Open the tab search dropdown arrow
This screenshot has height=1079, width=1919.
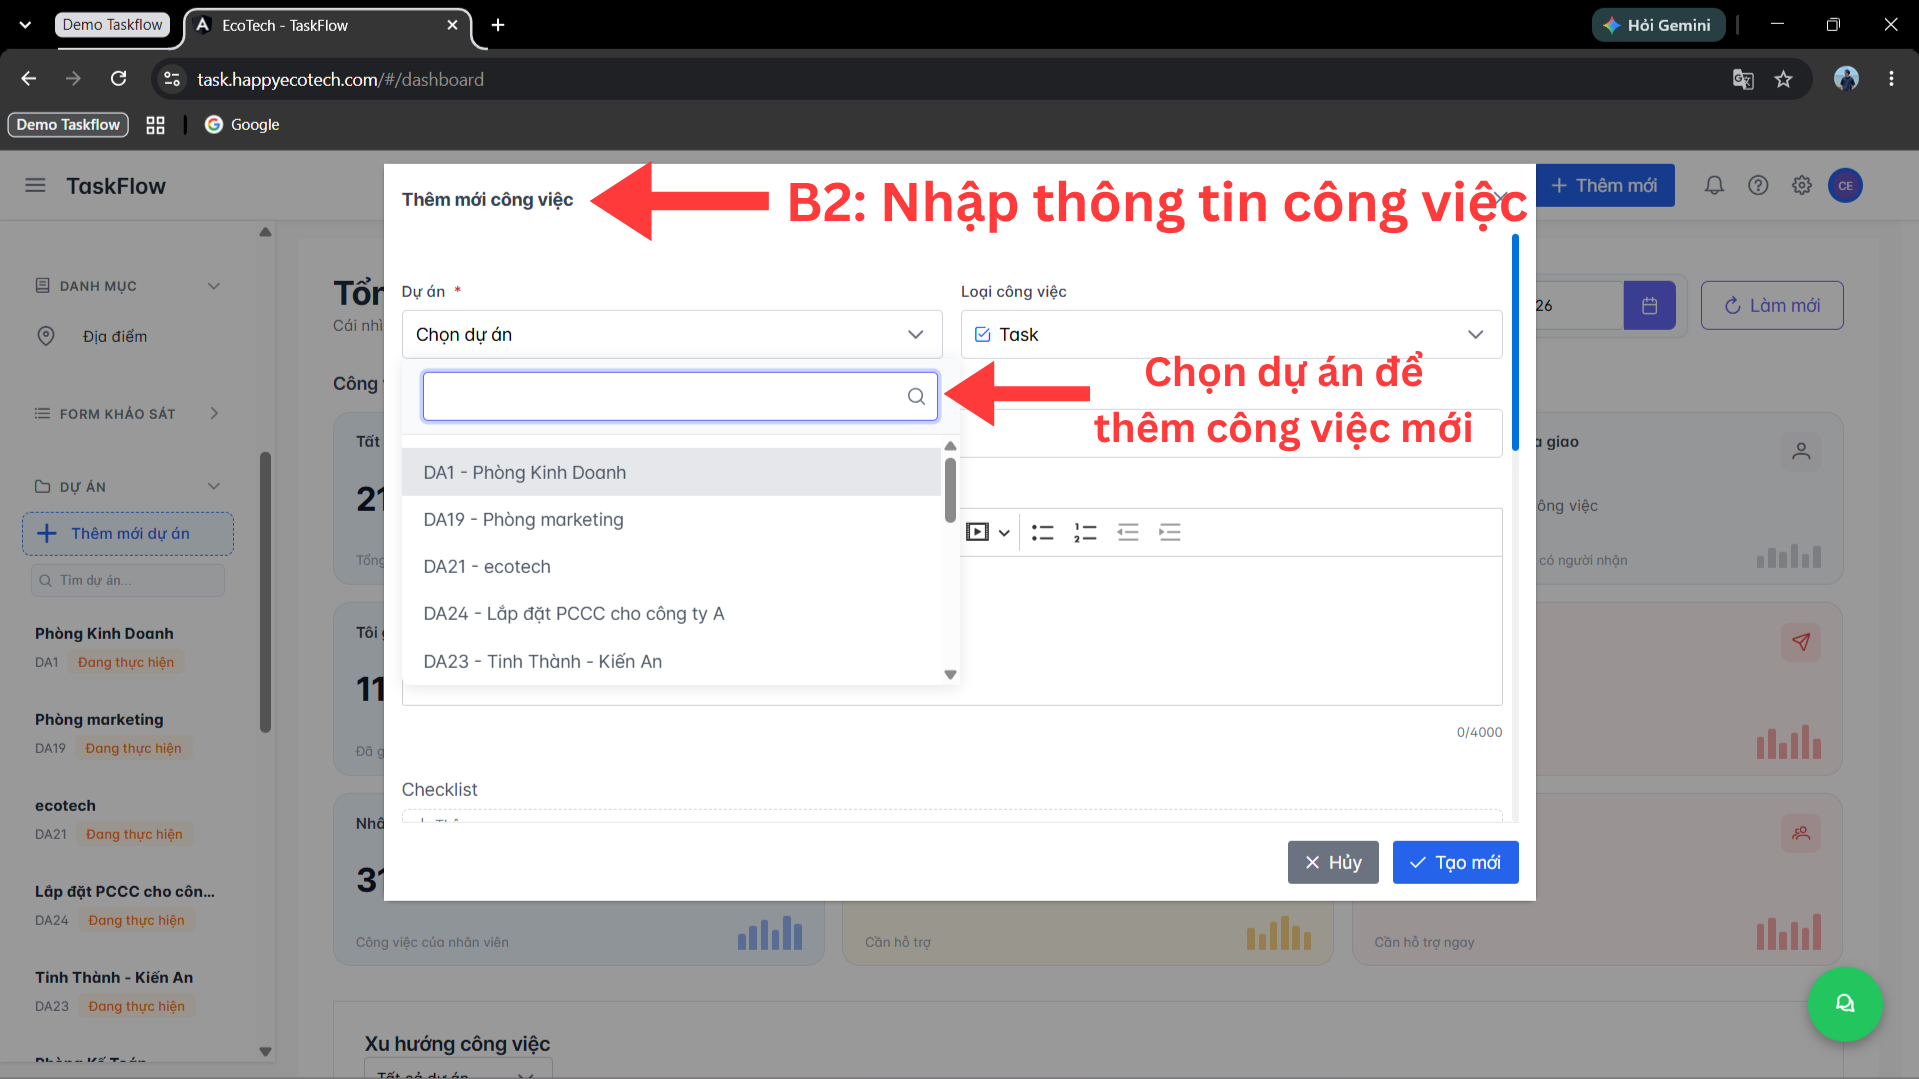[x=25, y=25]
